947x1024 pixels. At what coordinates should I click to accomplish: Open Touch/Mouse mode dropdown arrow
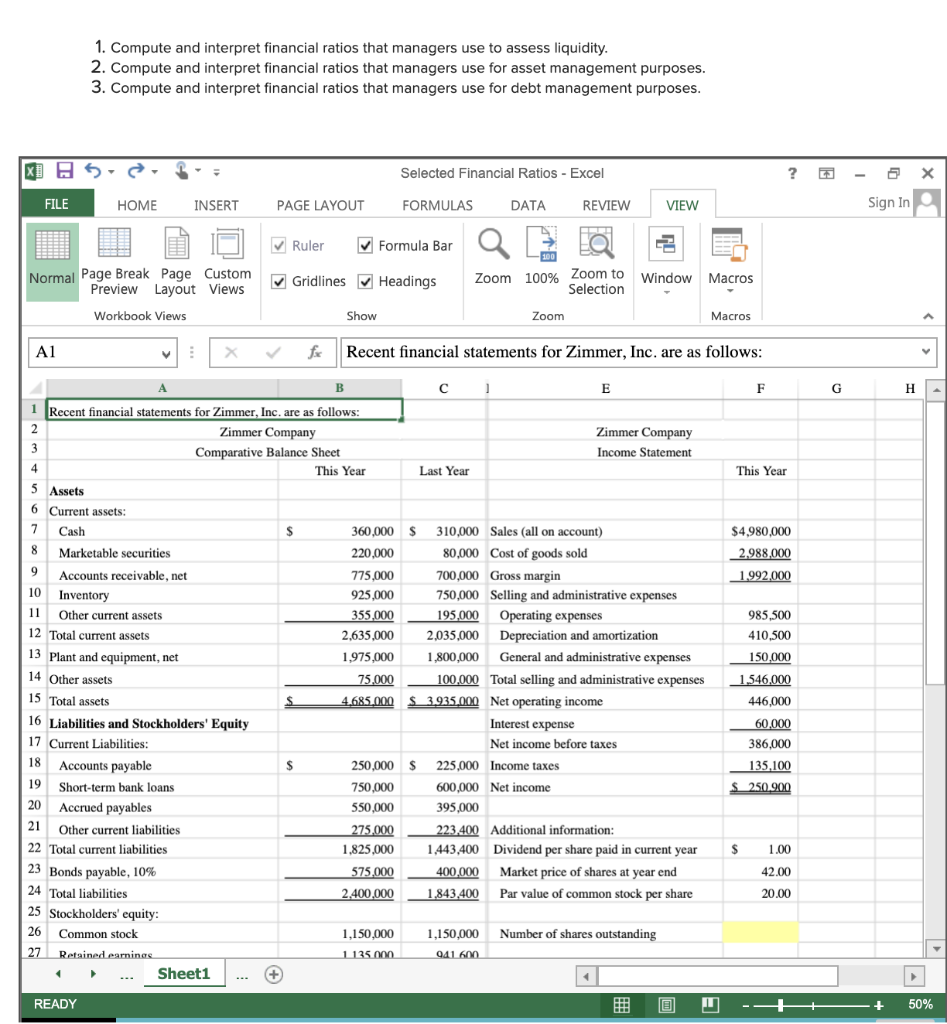point(198,172)
